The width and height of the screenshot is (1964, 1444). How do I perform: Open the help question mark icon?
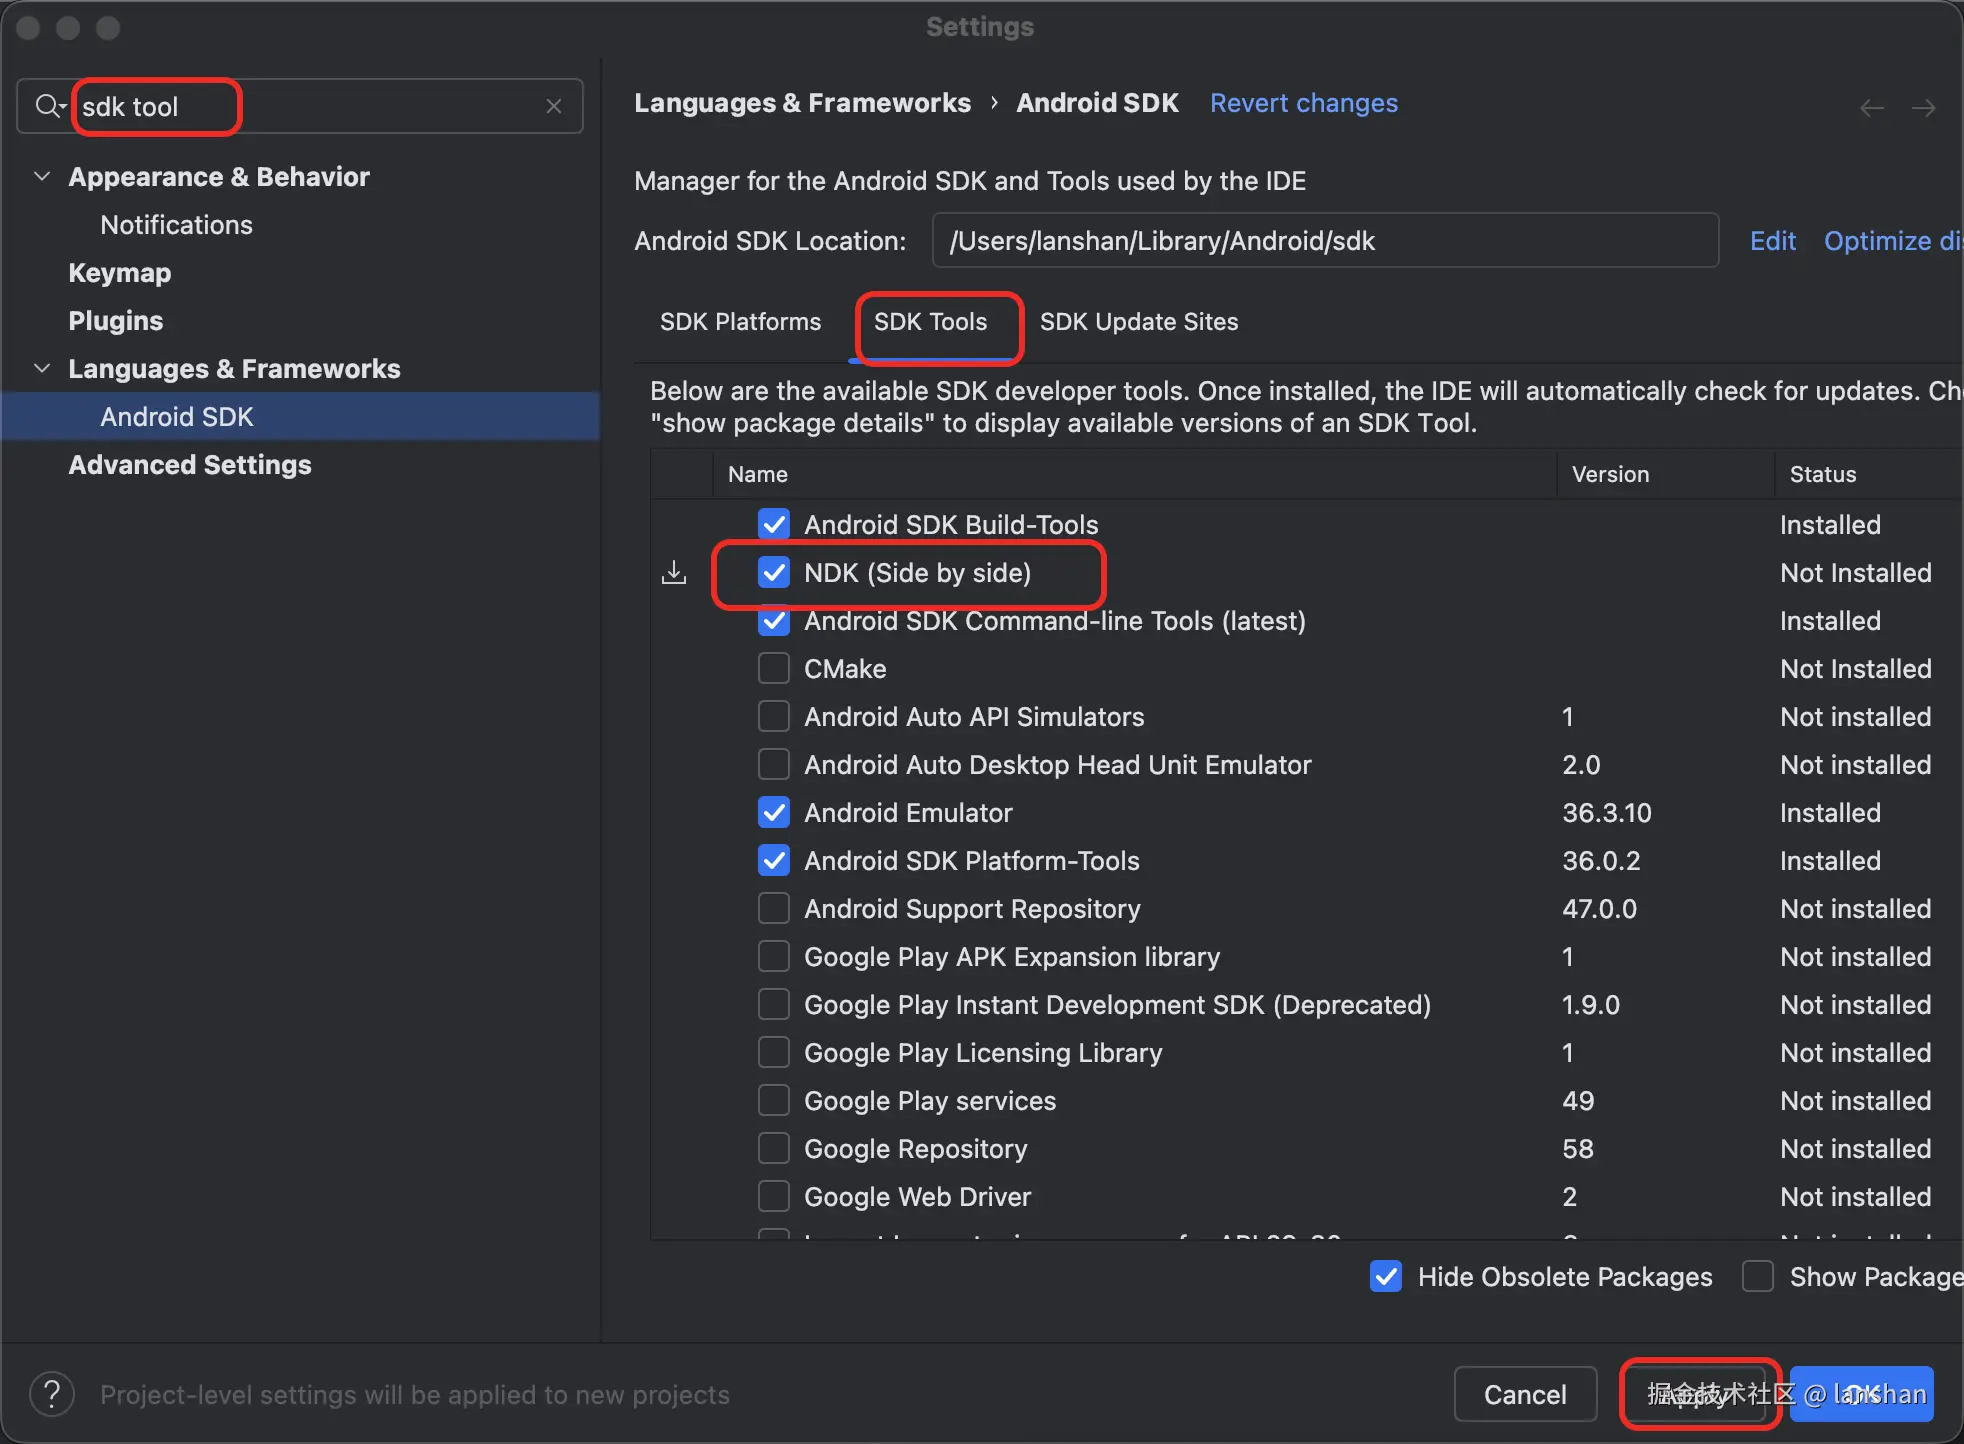[x=52, y=1394]
